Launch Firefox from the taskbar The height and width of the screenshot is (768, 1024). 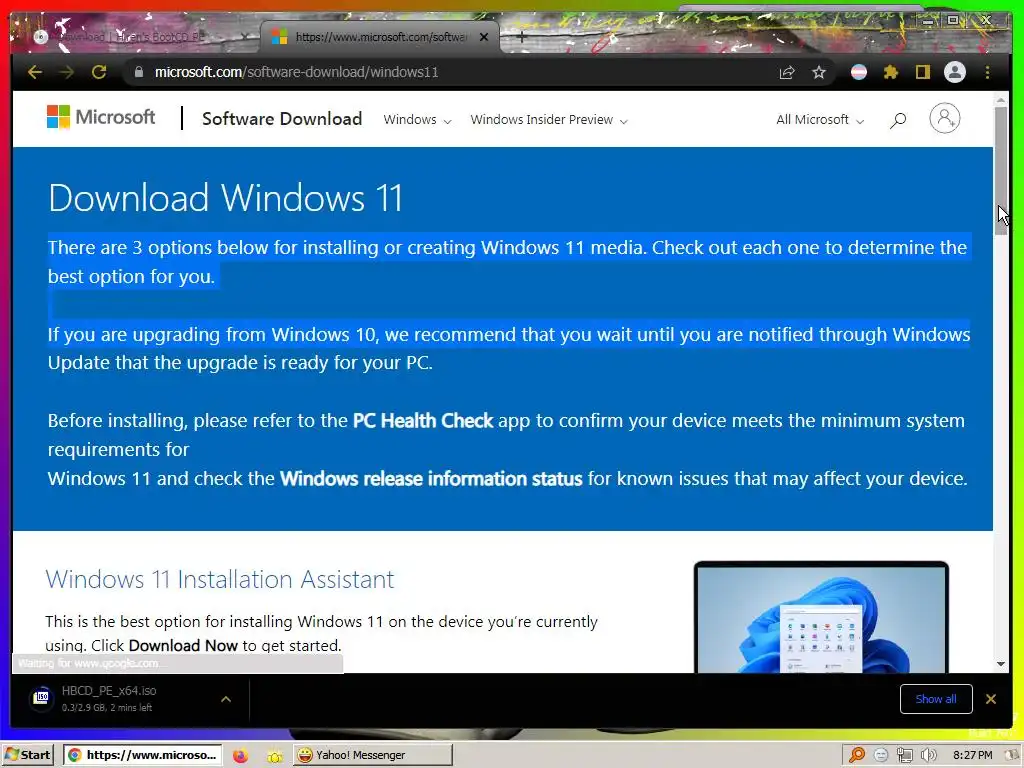[x=240, y=756]
